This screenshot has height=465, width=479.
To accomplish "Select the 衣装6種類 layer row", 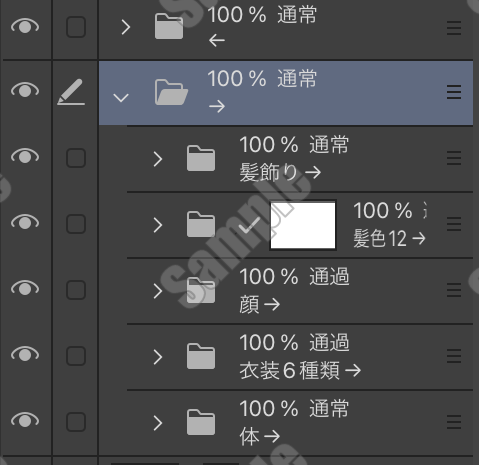I will [300, 357].
